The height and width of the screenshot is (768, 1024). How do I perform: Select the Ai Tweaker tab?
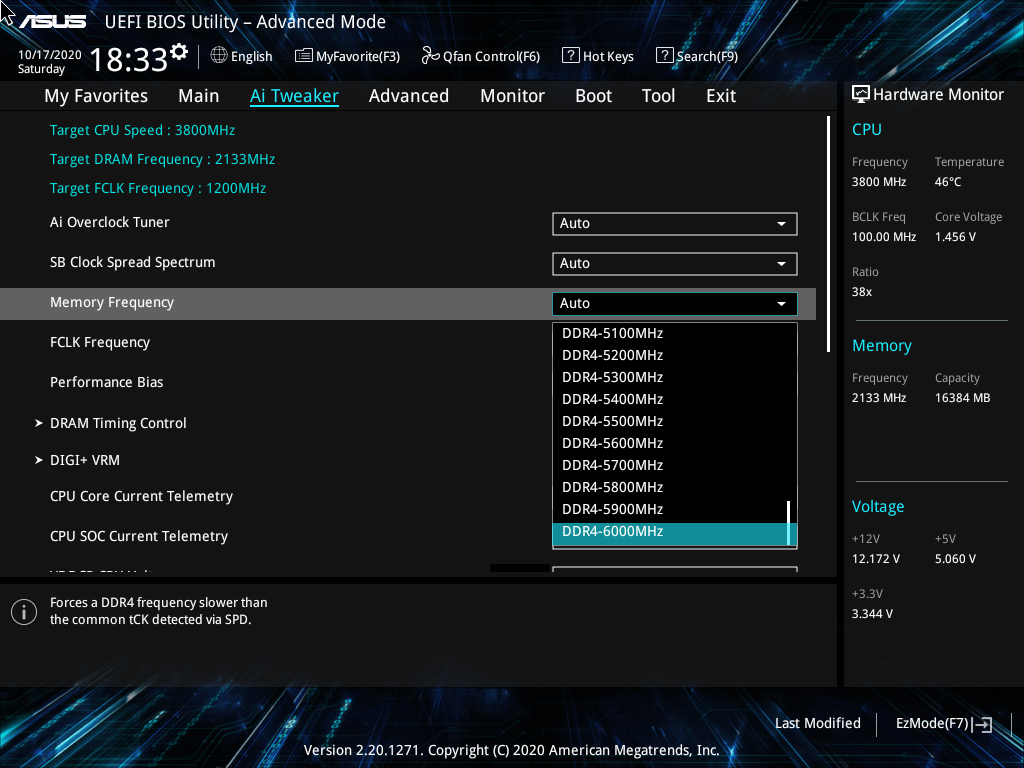coord(295,96)
